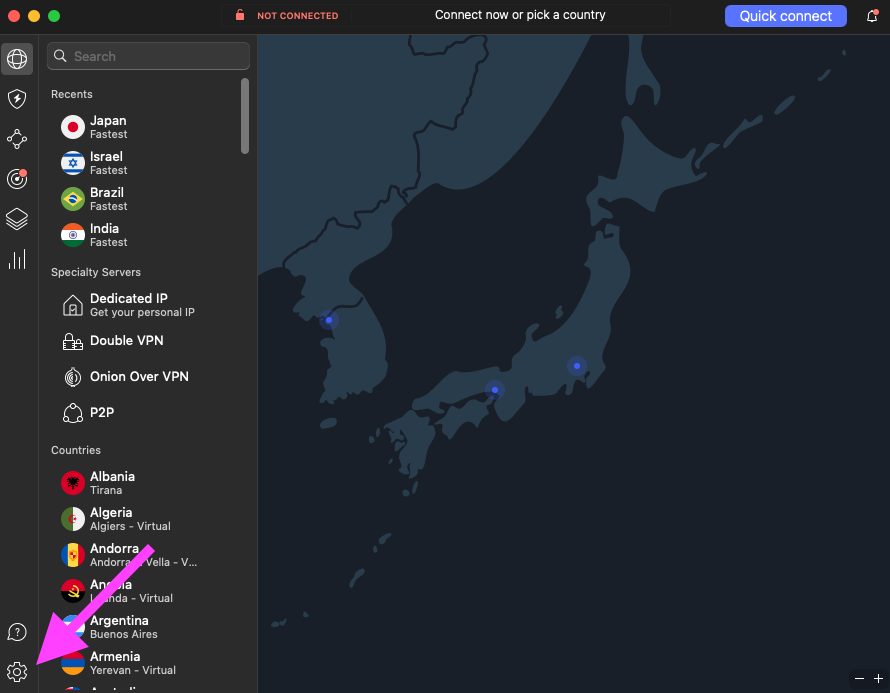
Task: Click the Recents section header
Action: 72,94
